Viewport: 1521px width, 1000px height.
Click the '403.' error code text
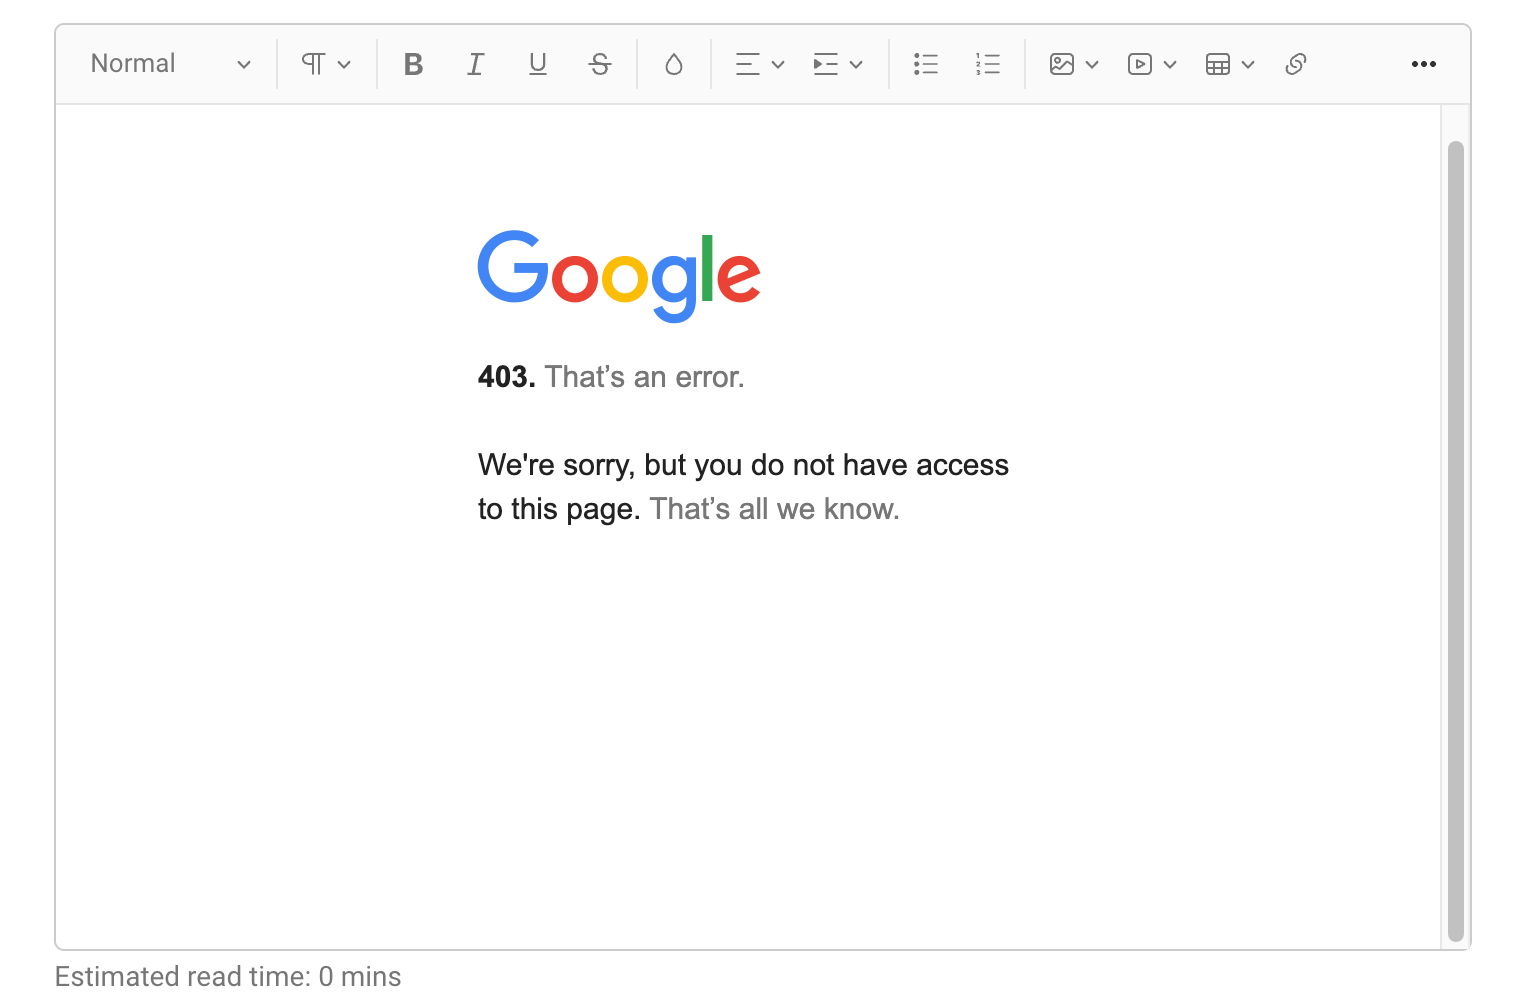507,377
